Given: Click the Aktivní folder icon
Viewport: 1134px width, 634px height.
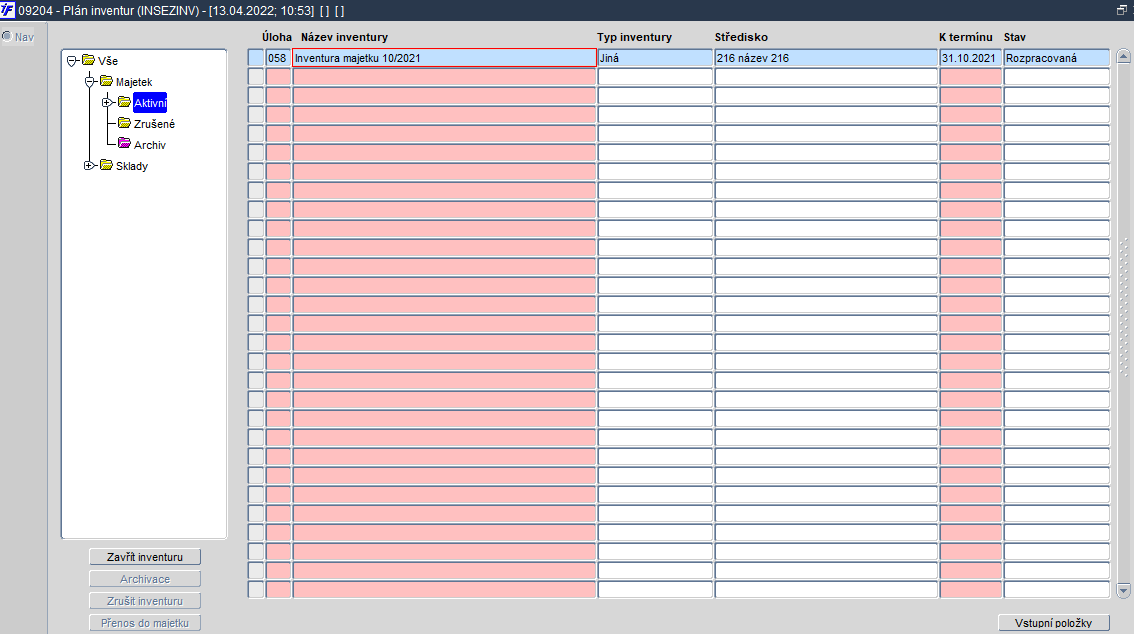Looking at the screenshot, I should [124, 102].
